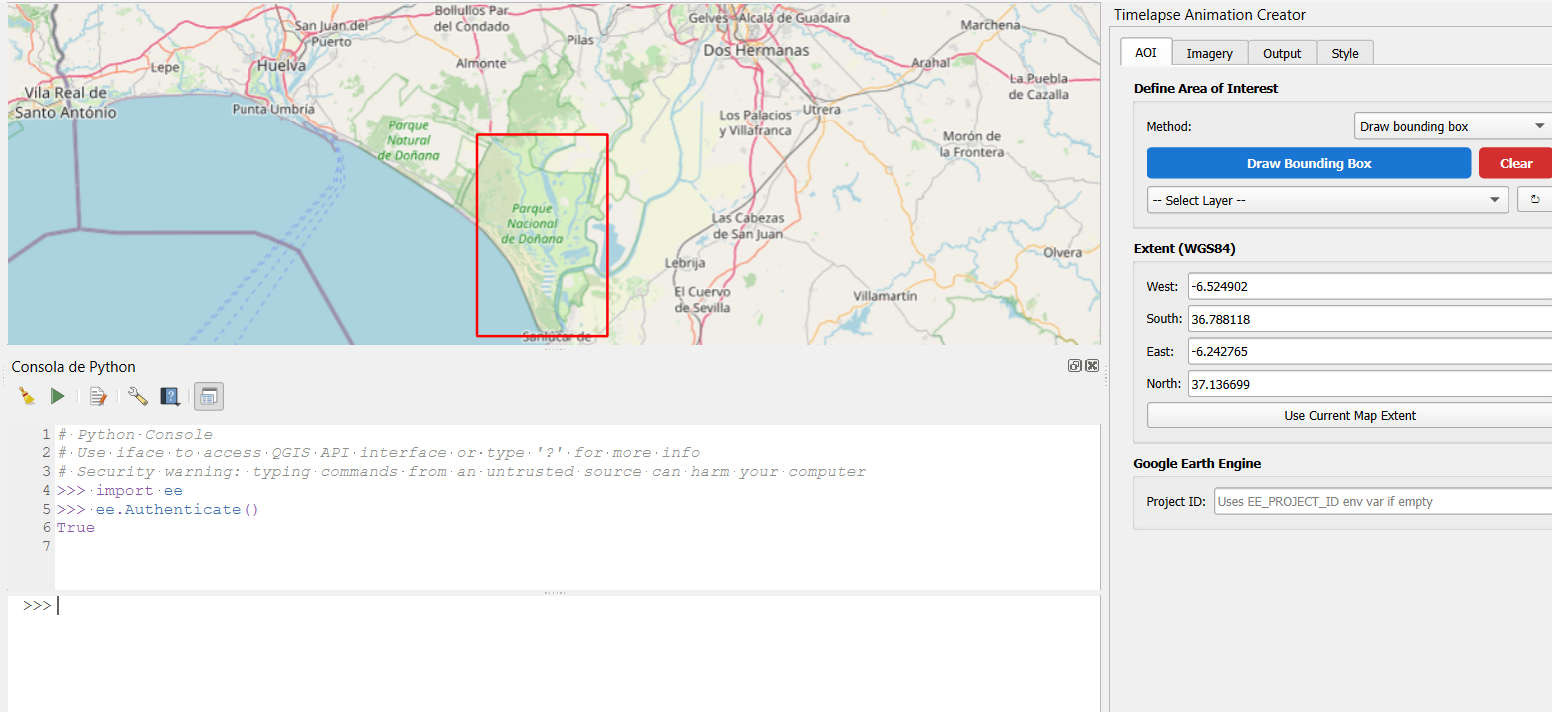This screenshot has width=1552, height=712.
Task: Click the red Clear button
Action: (1515, 163)
